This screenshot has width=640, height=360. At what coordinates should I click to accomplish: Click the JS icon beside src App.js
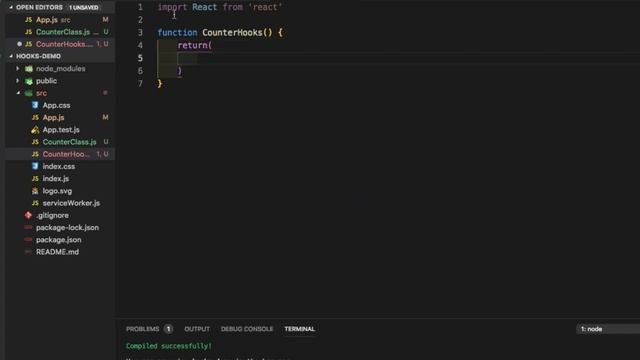pos(35,118)
